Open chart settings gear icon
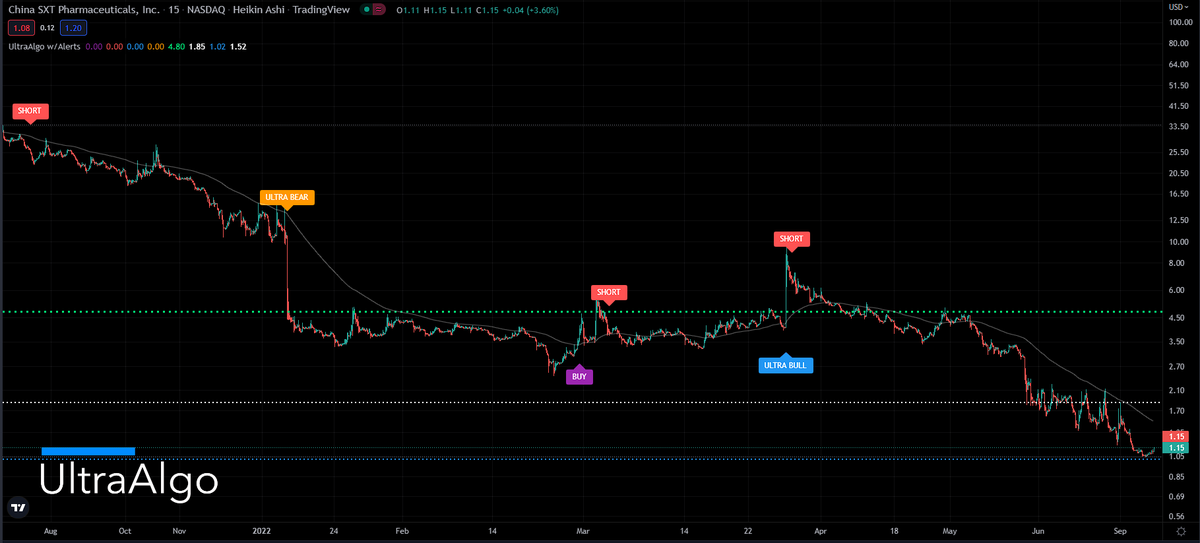Viewport: 1200px width, 543px height. (x=1182, y=531)
